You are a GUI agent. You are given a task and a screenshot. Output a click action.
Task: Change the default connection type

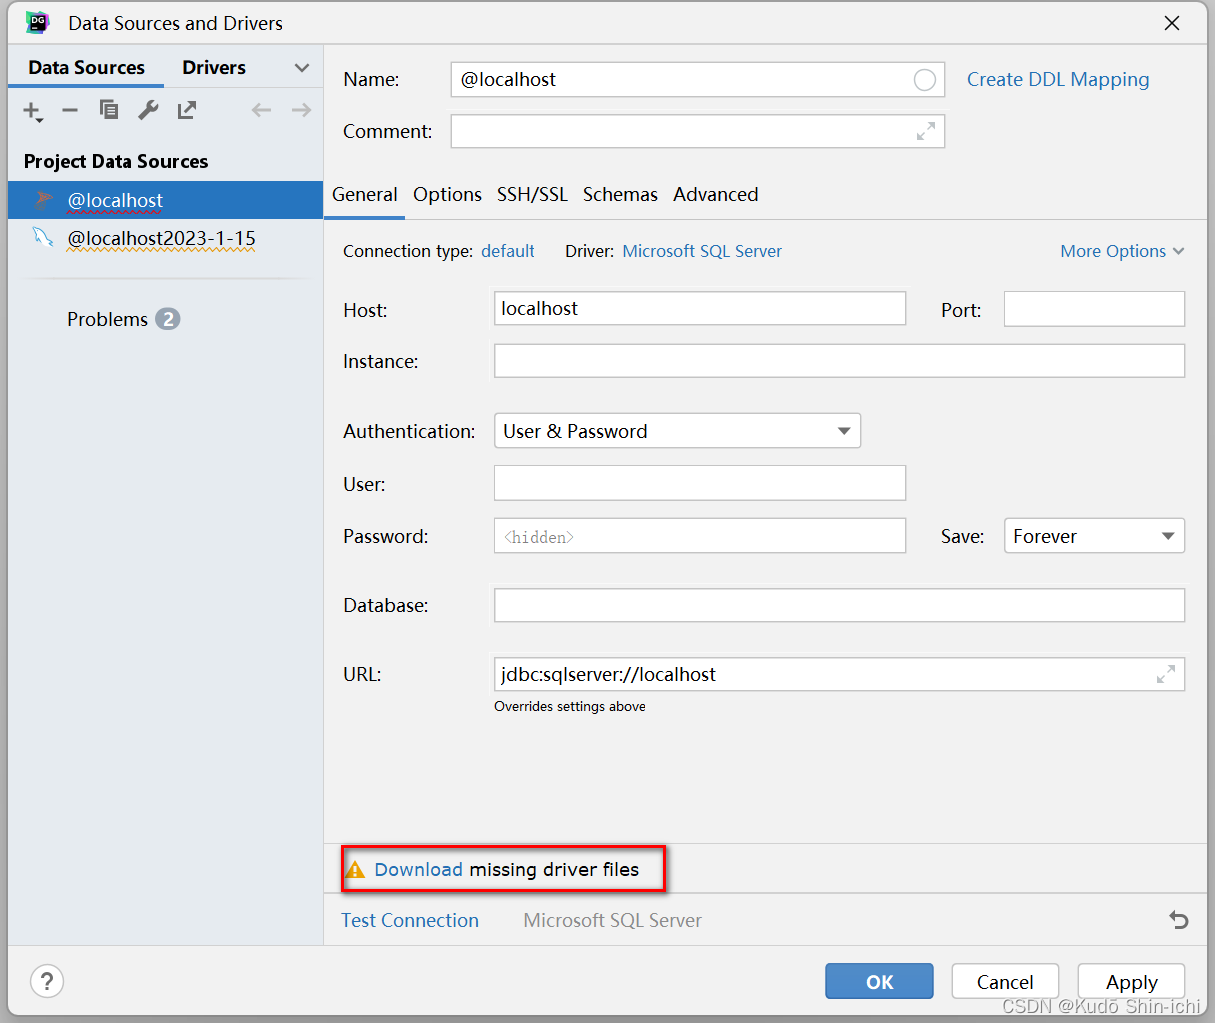click(508, 251)
